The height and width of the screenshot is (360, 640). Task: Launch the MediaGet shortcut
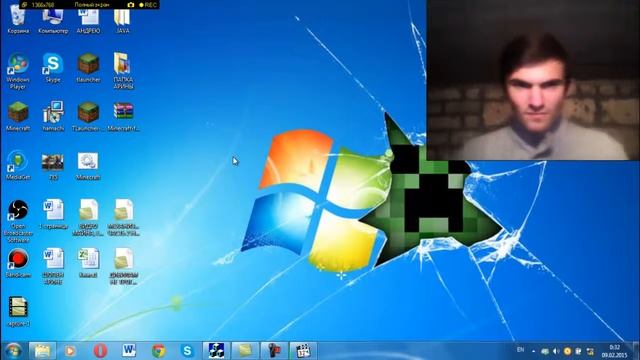click(x=18, y=165)
